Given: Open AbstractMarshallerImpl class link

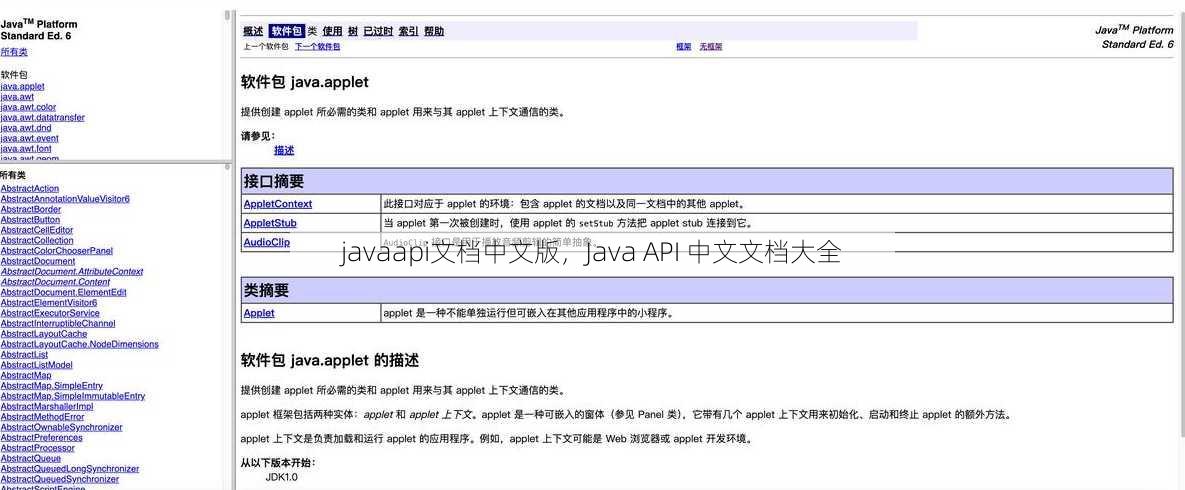Looking at the screenshot, I should point(47,406).
